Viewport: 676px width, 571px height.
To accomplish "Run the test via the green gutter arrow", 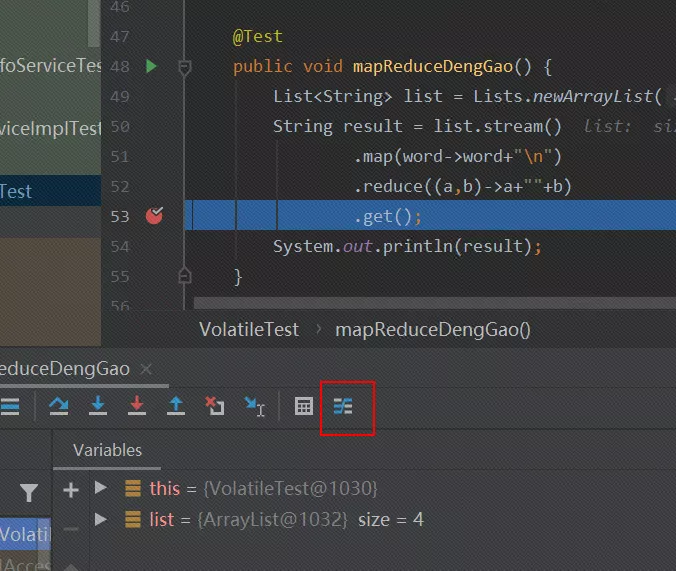I will (x=151, y=66).
